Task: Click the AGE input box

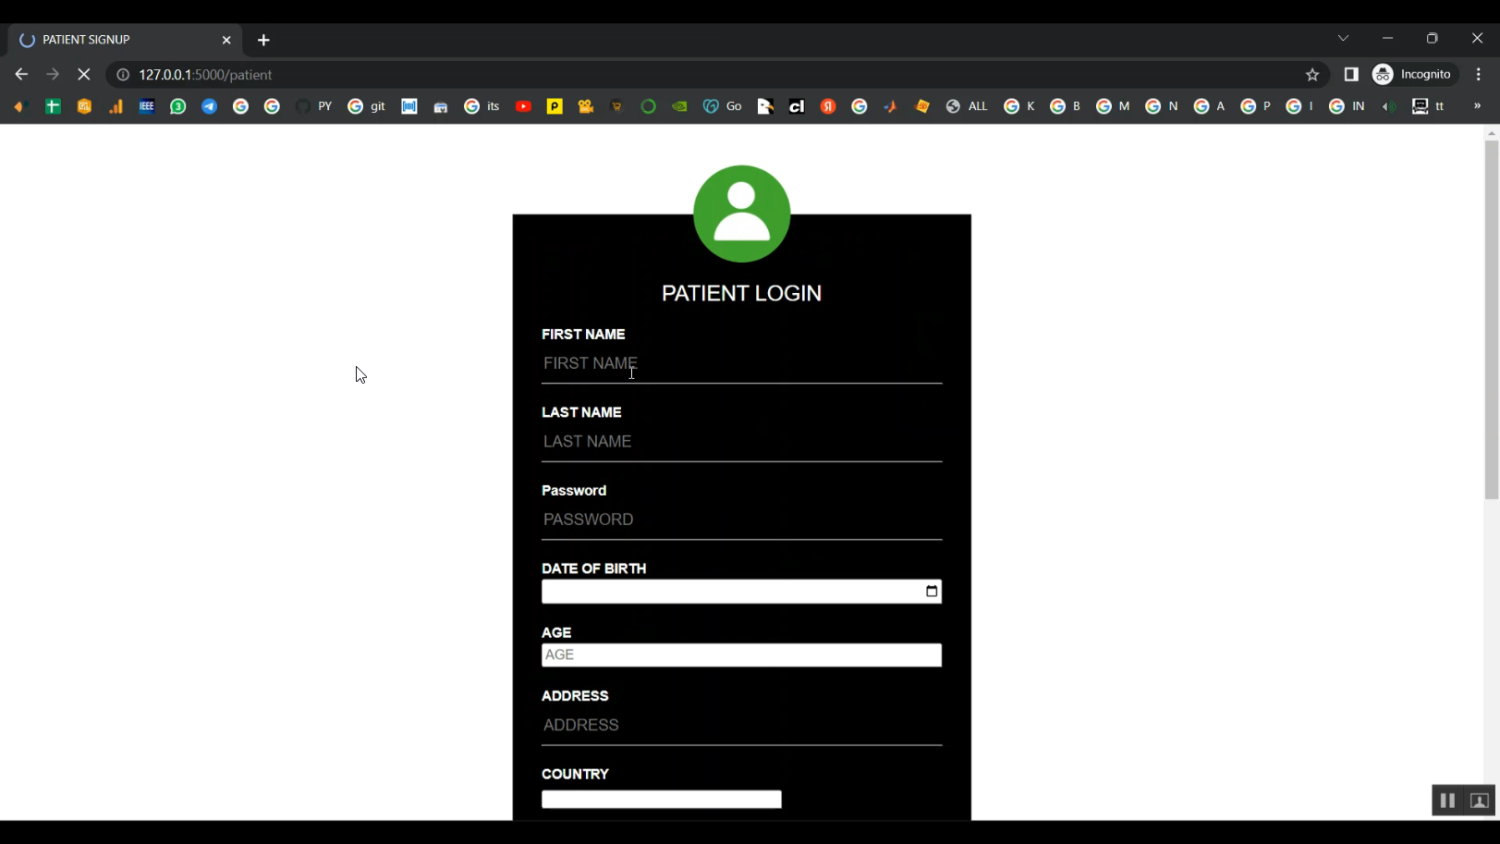Action: (x=742, y=655)
